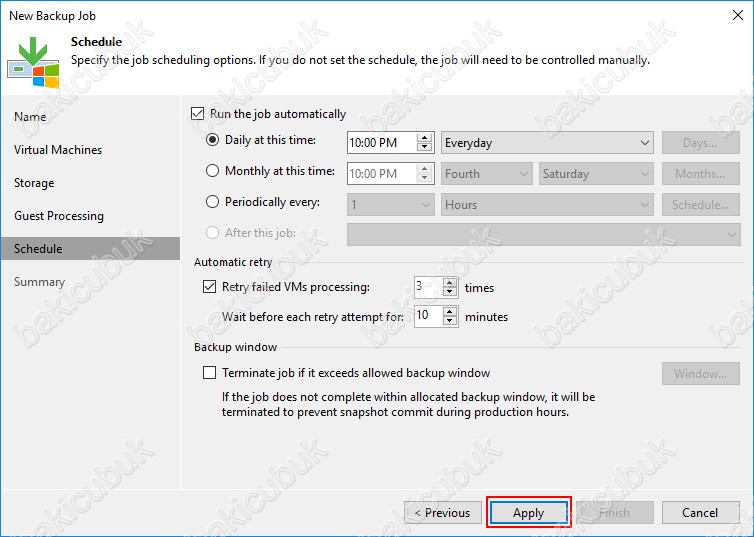This screenshot has height=537, width=754.
Task: Enable Terminate job if exceeds backup window
Action: click(209, 373)
